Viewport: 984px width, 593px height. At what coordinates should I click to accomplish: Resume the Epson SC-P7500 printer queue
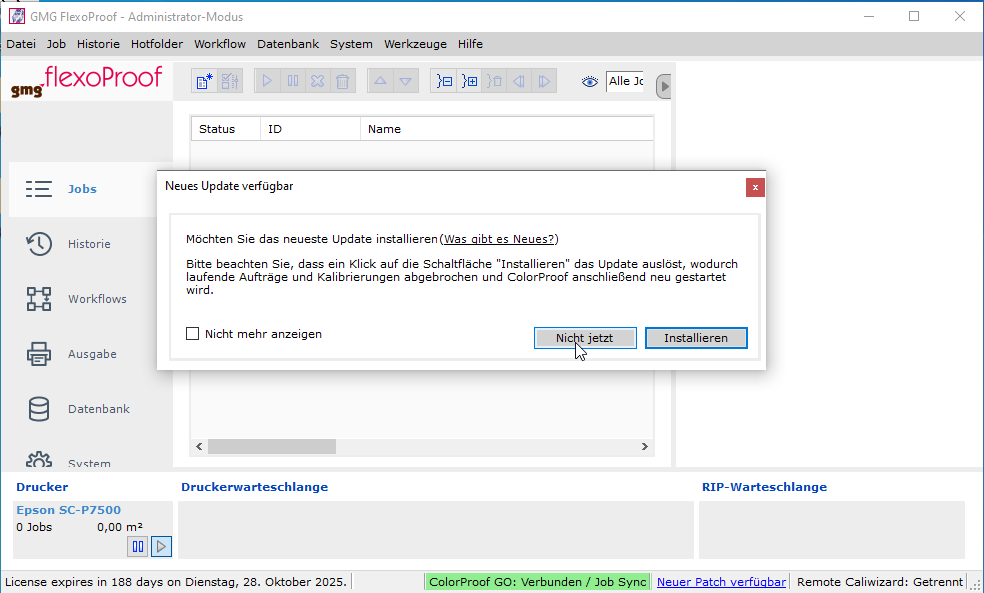161,547
